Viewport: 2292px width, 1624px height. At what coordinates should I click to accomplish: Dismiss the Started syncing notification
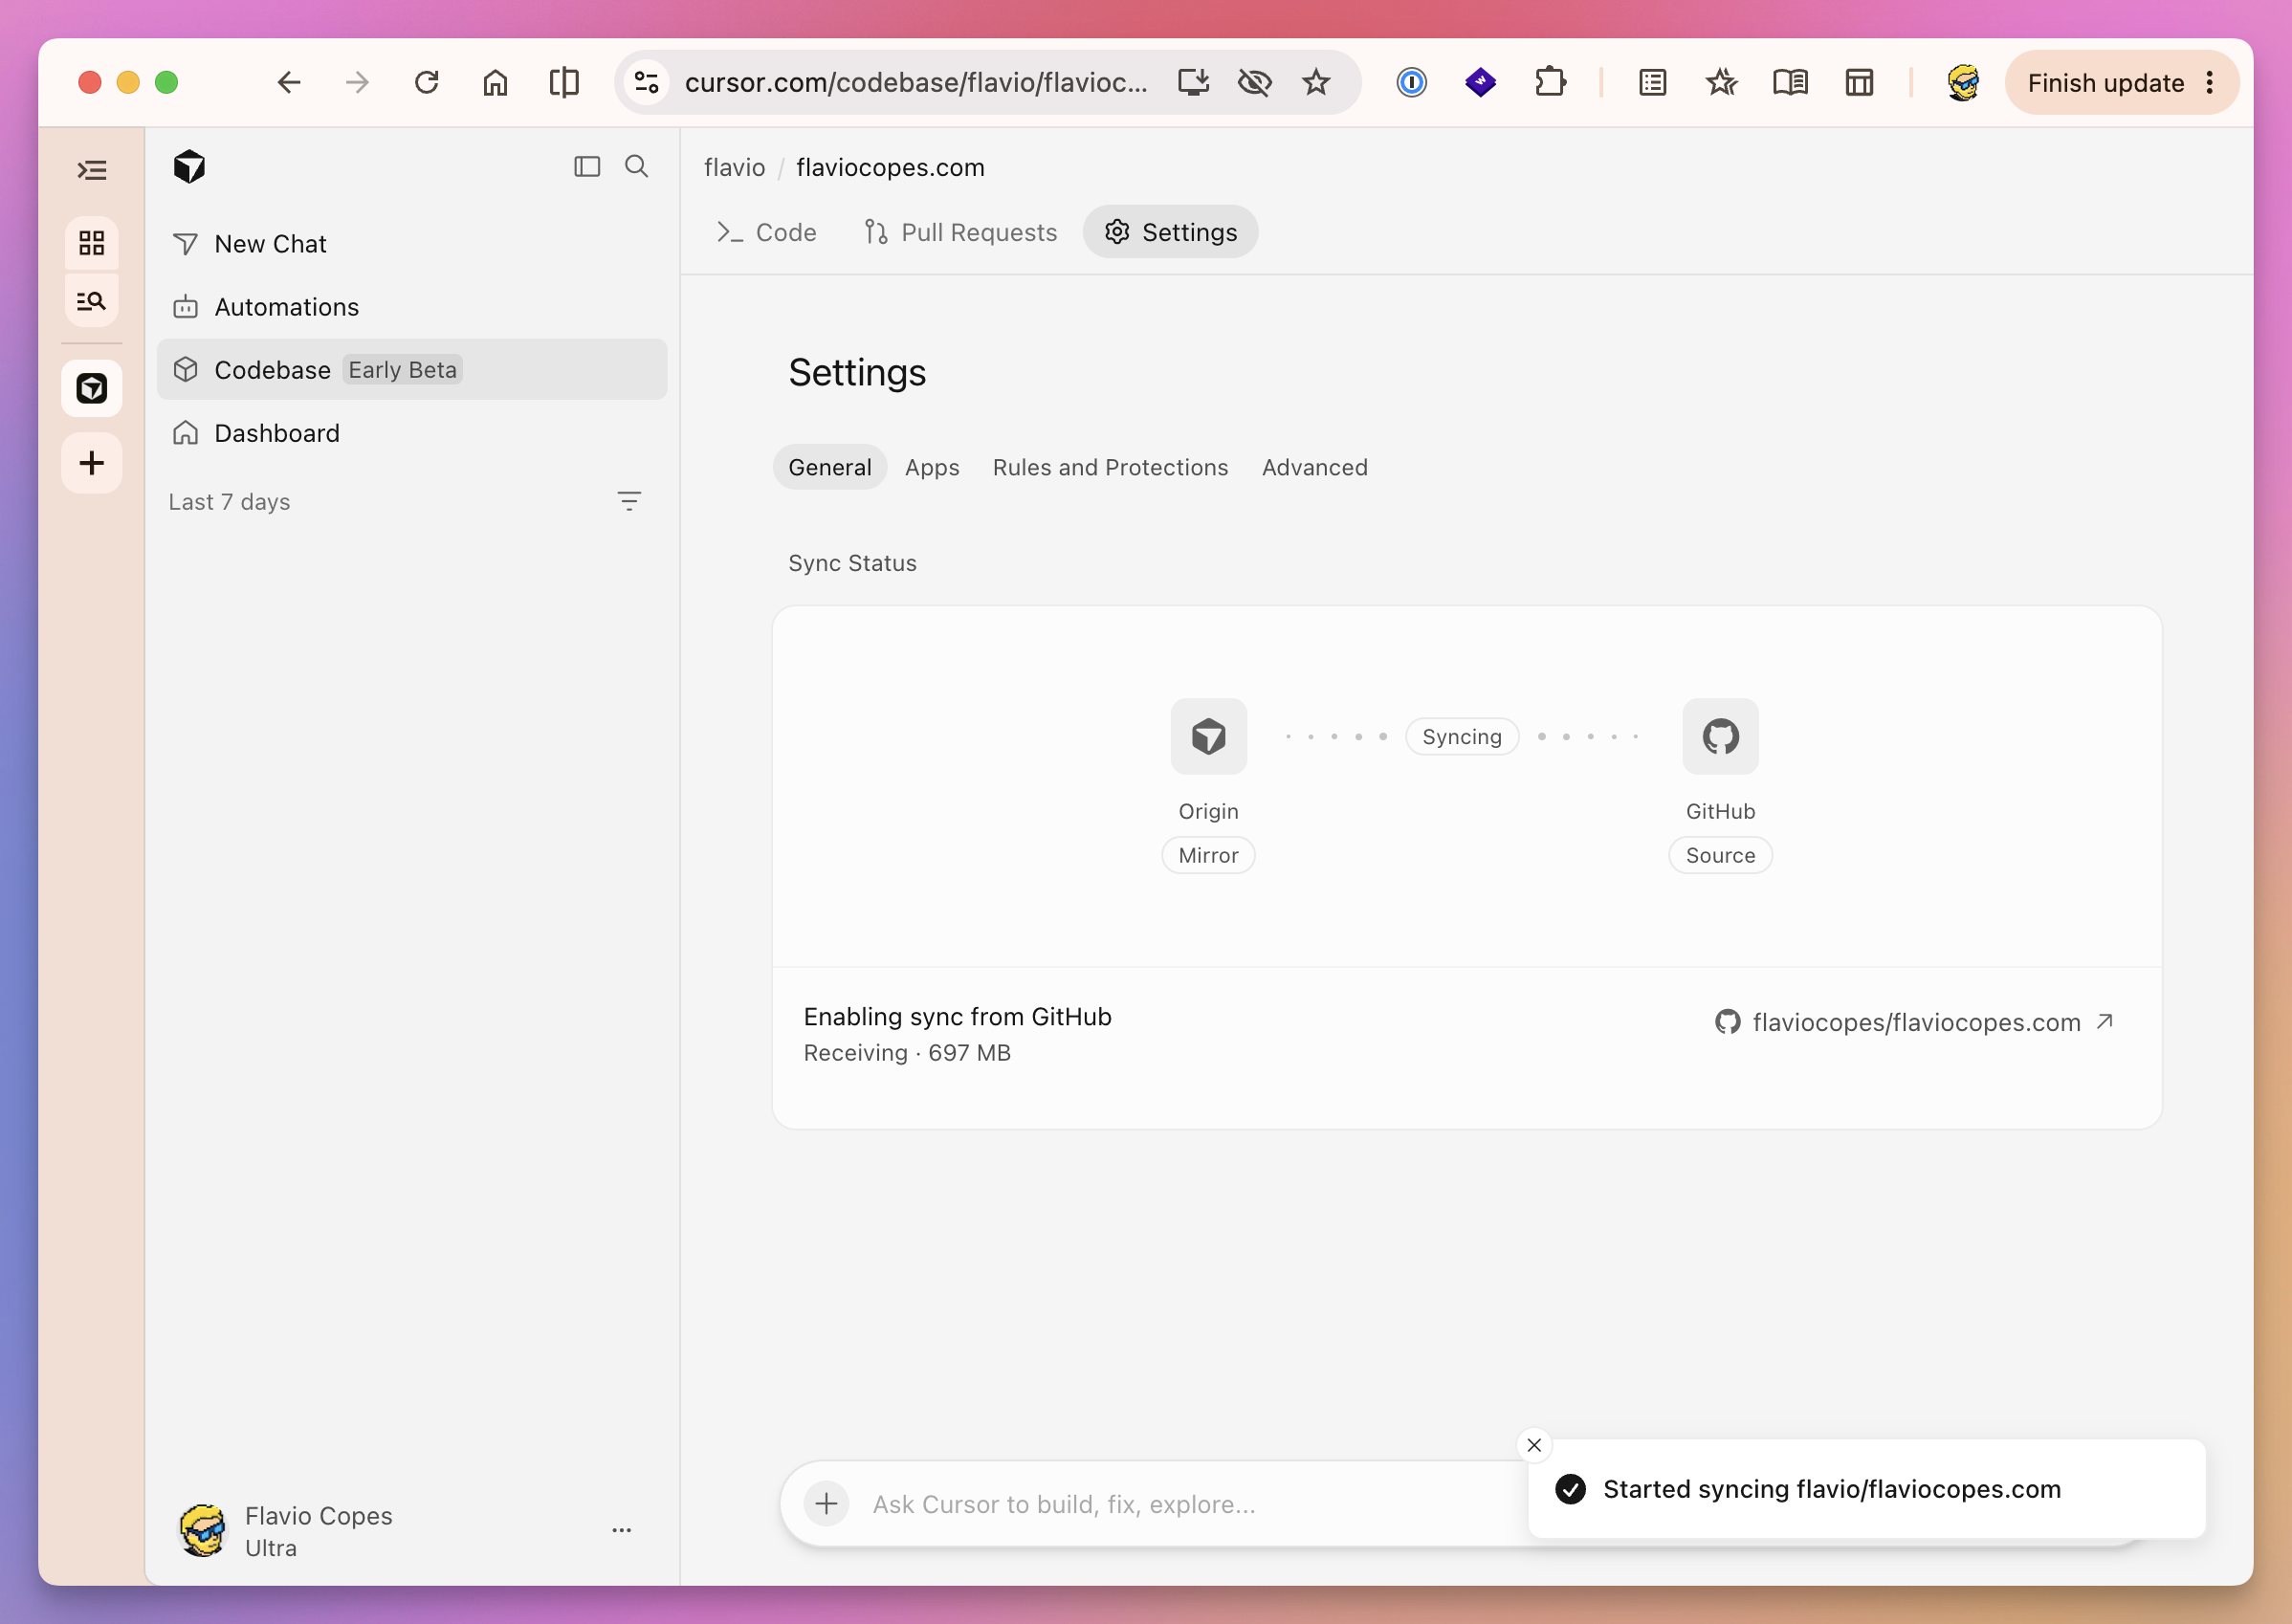point(1534,1445)
